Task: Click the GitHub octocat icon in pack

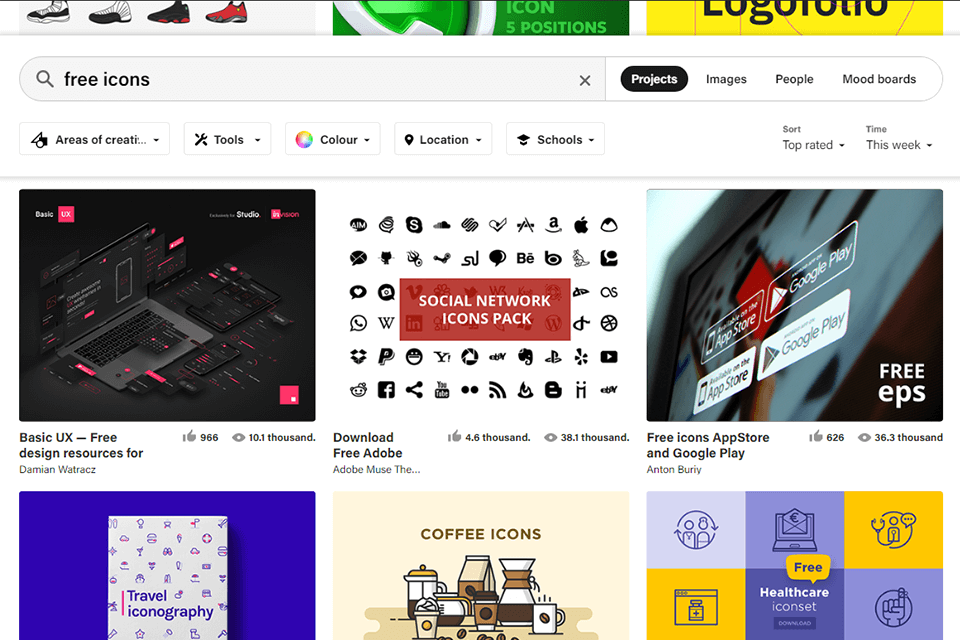Action: (x=386, y=258)
